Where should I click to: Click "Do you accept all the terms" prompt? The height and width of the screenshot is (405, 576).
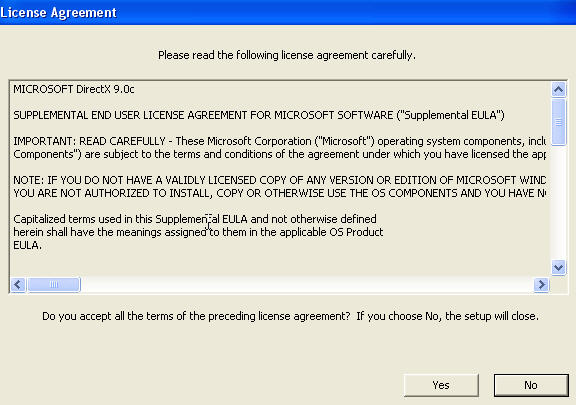[196, 316]
